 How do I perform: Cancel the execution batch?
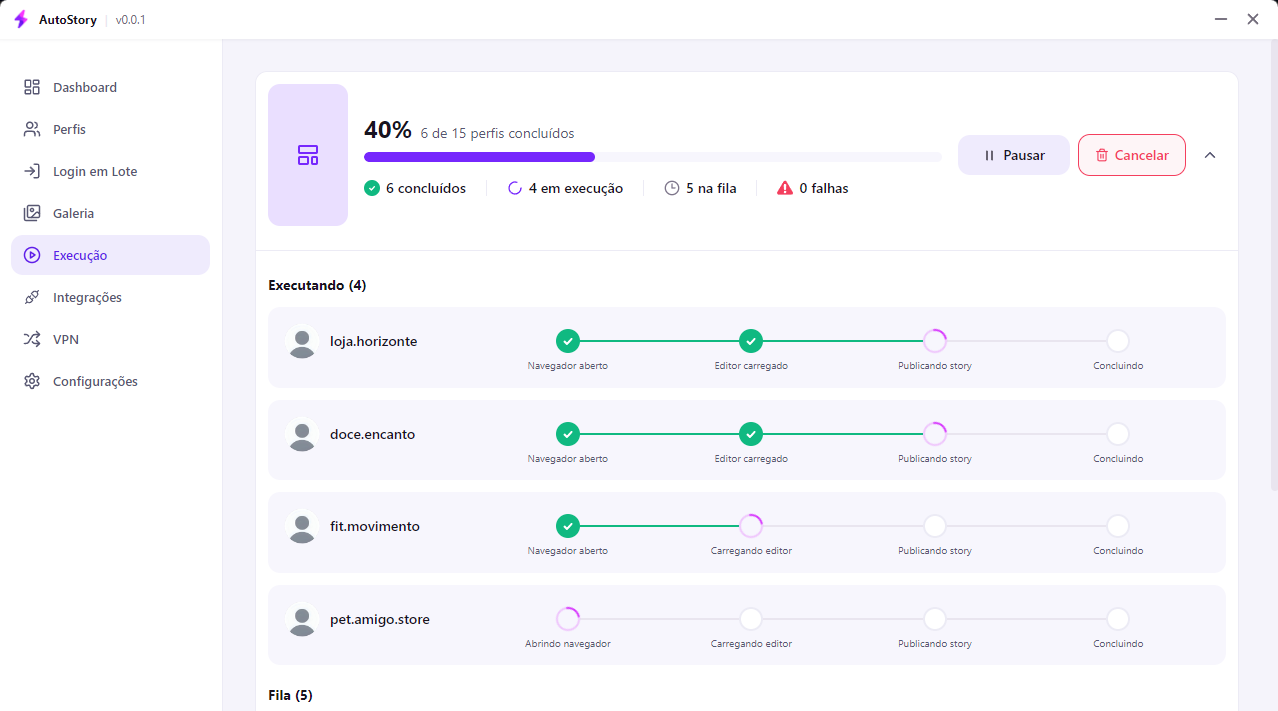coord(1132,155)
